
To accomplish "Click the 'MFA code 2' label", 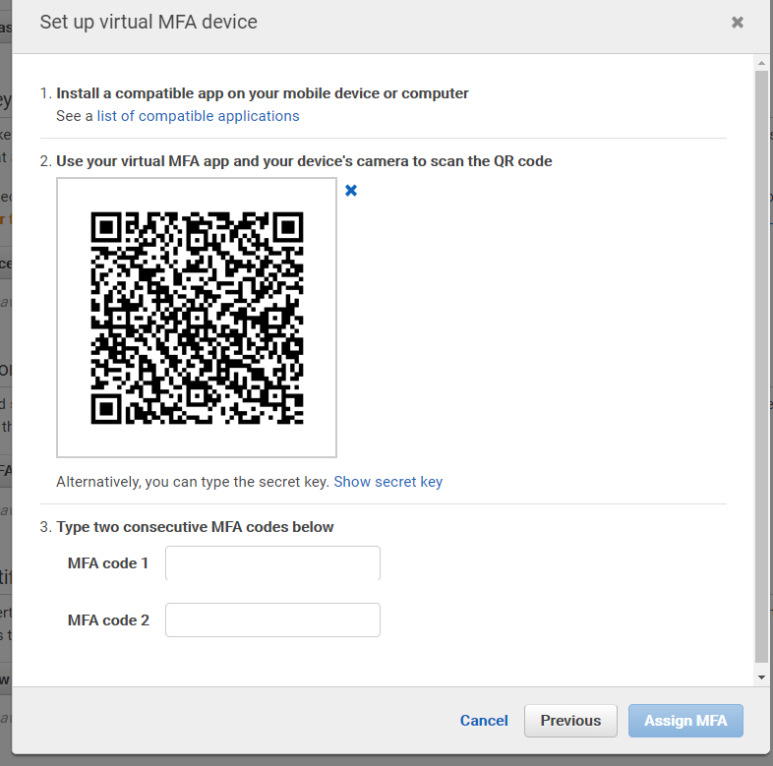I will (108, 620).
